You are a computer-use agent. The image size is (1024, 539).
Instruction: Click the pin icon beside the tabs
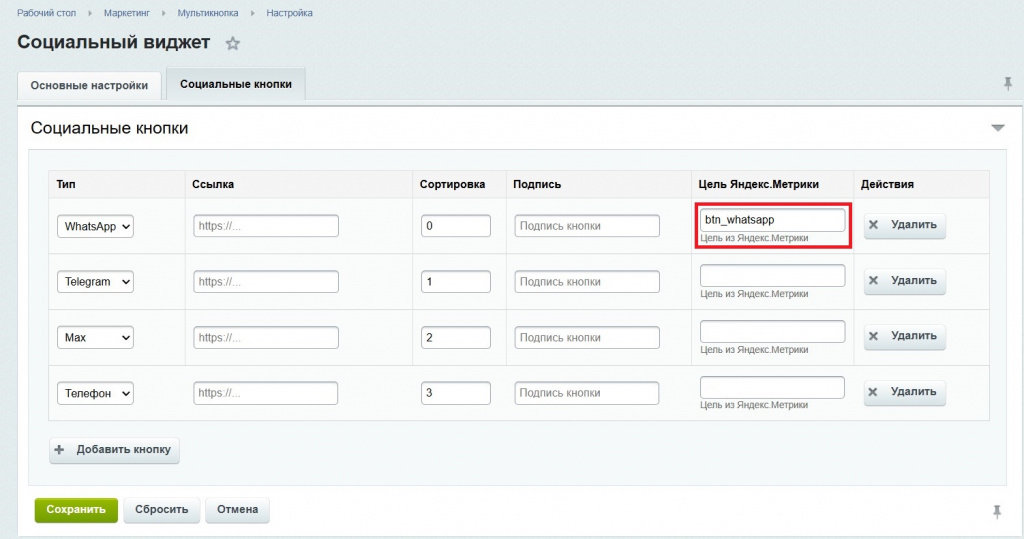click(1007, 84)
